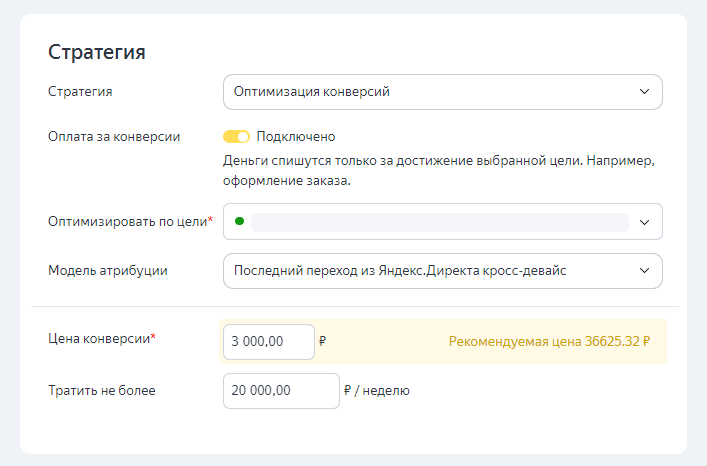Image resolution: width=707 pixels, height=466 pixels.
Task: Expand the goal selector using its chevron arrow
Action: 644,221
